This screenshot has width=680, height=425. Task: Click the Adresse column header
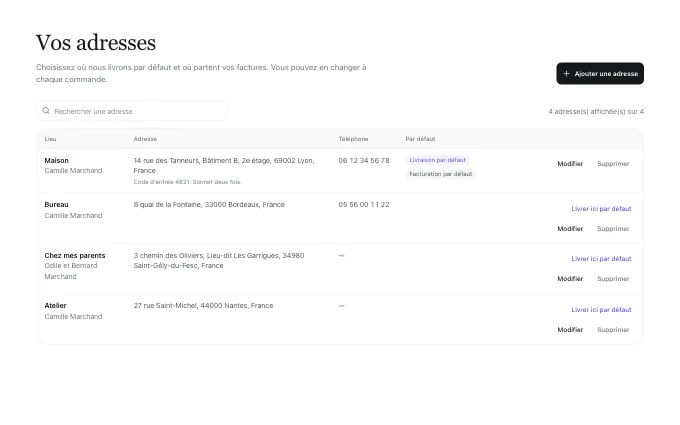(145, 139)
